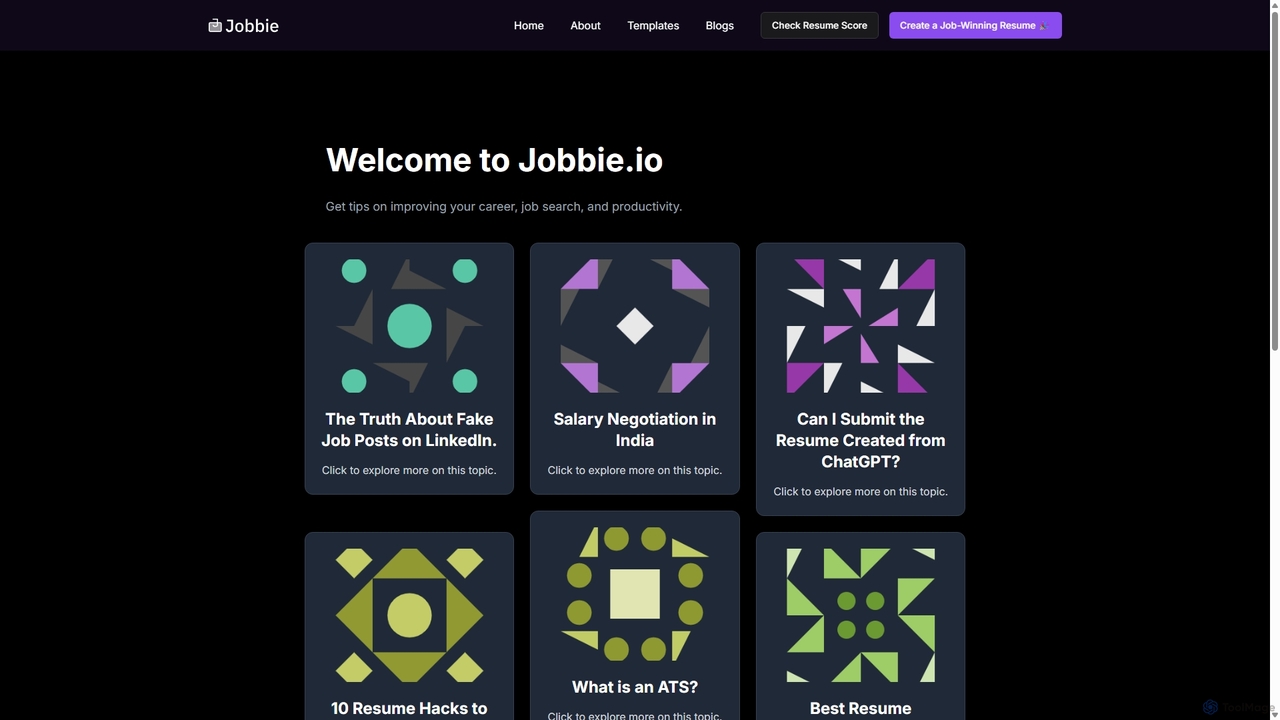Image resolution: width=1280 pixels, height=720 pixels.
Task: Click 'Click to explore' under Salary Negotiation
Action: click(635, 470)
